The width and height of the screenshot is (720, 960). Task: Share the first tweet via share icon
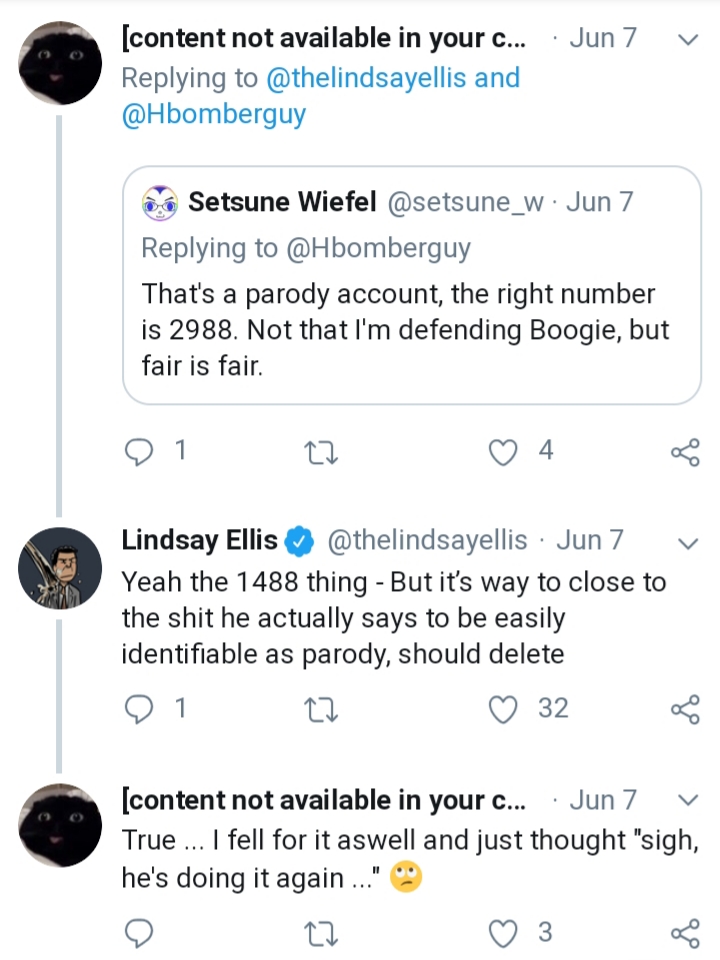(685, 452)
